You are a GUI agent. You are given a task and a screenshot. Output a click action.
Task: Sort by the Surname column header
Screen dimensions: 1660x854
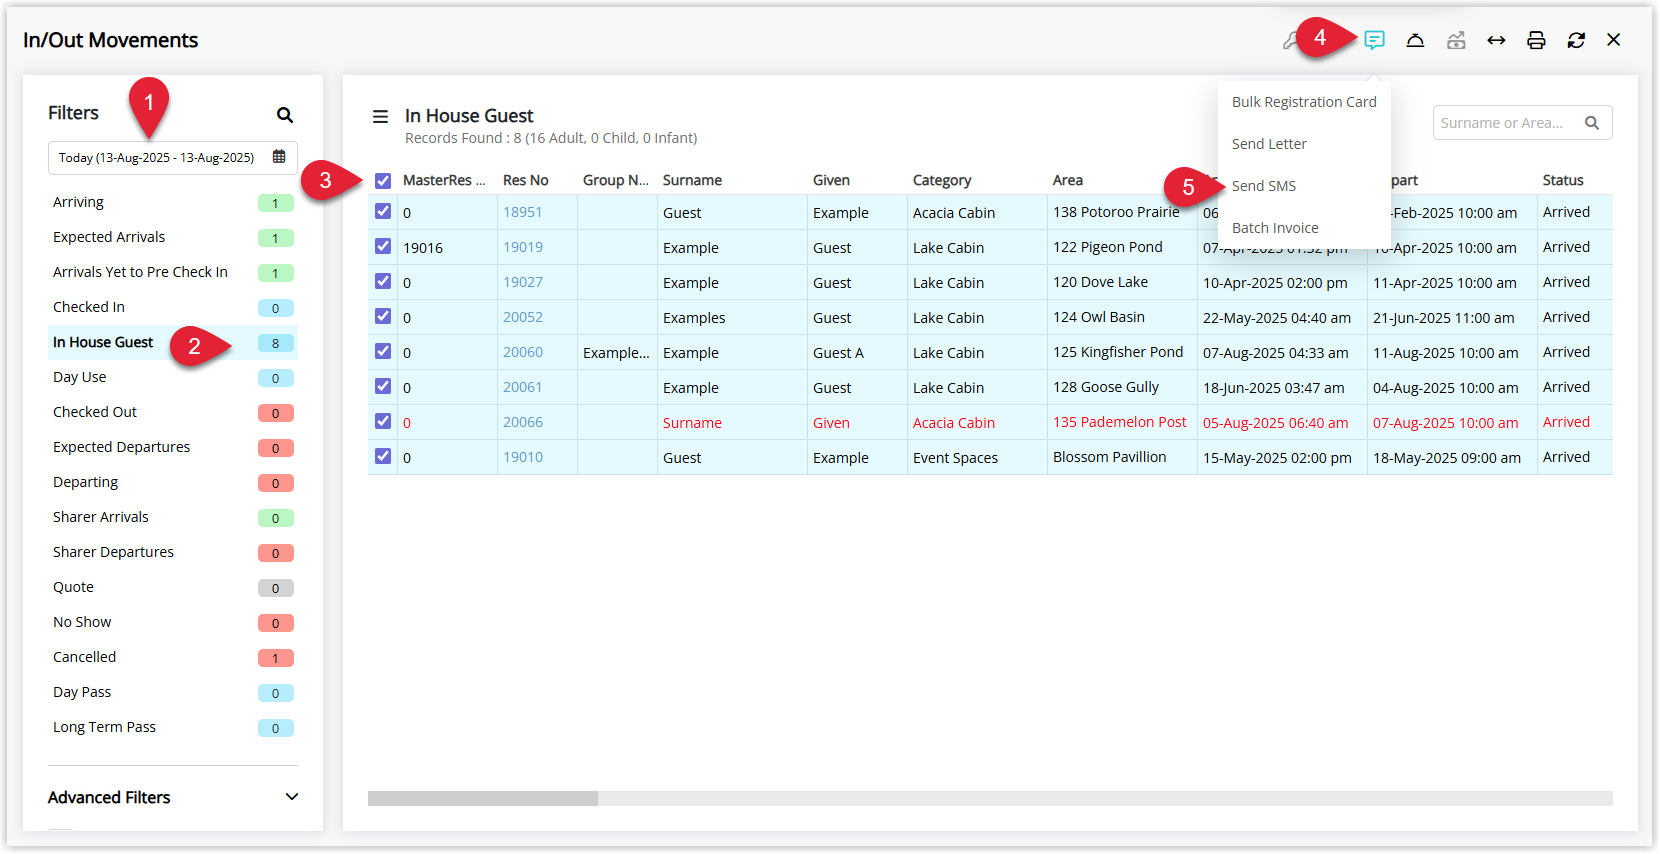[692, 180]
